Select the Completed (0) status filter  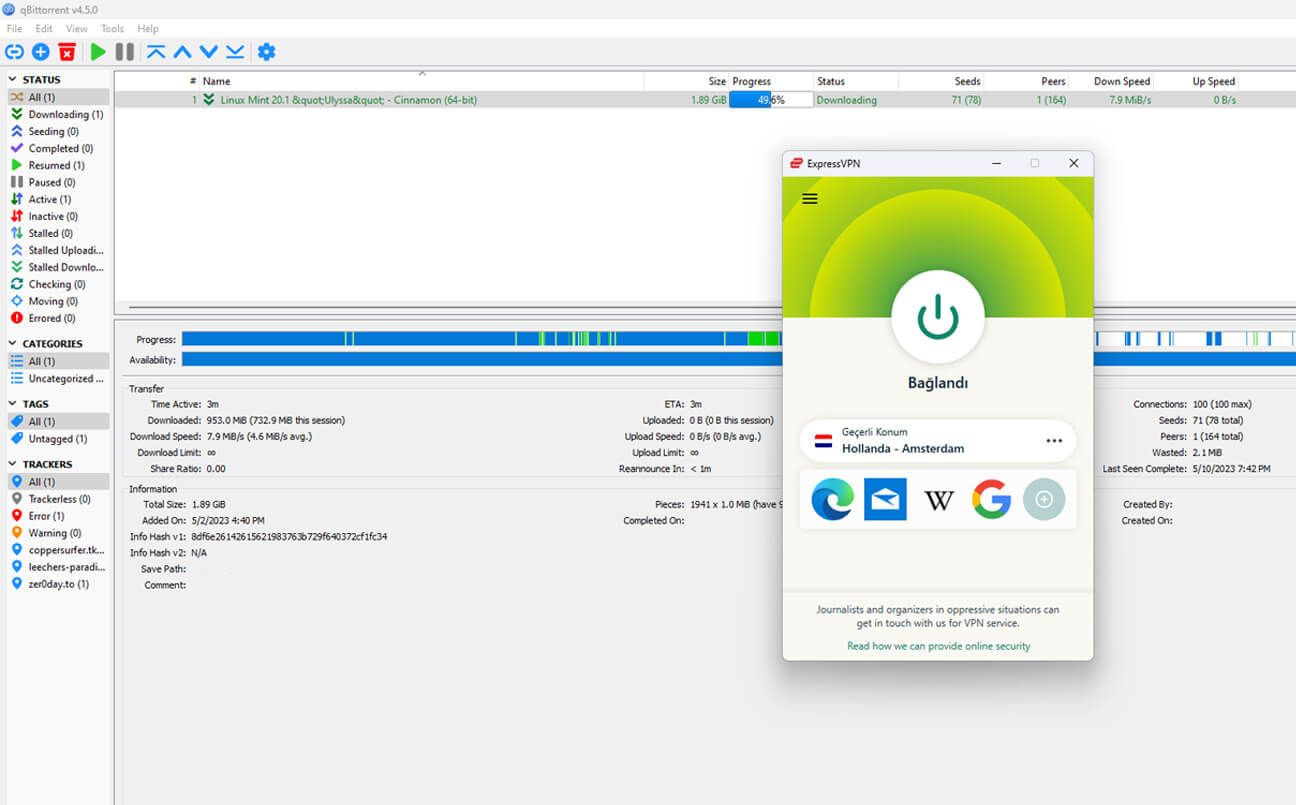51,149
